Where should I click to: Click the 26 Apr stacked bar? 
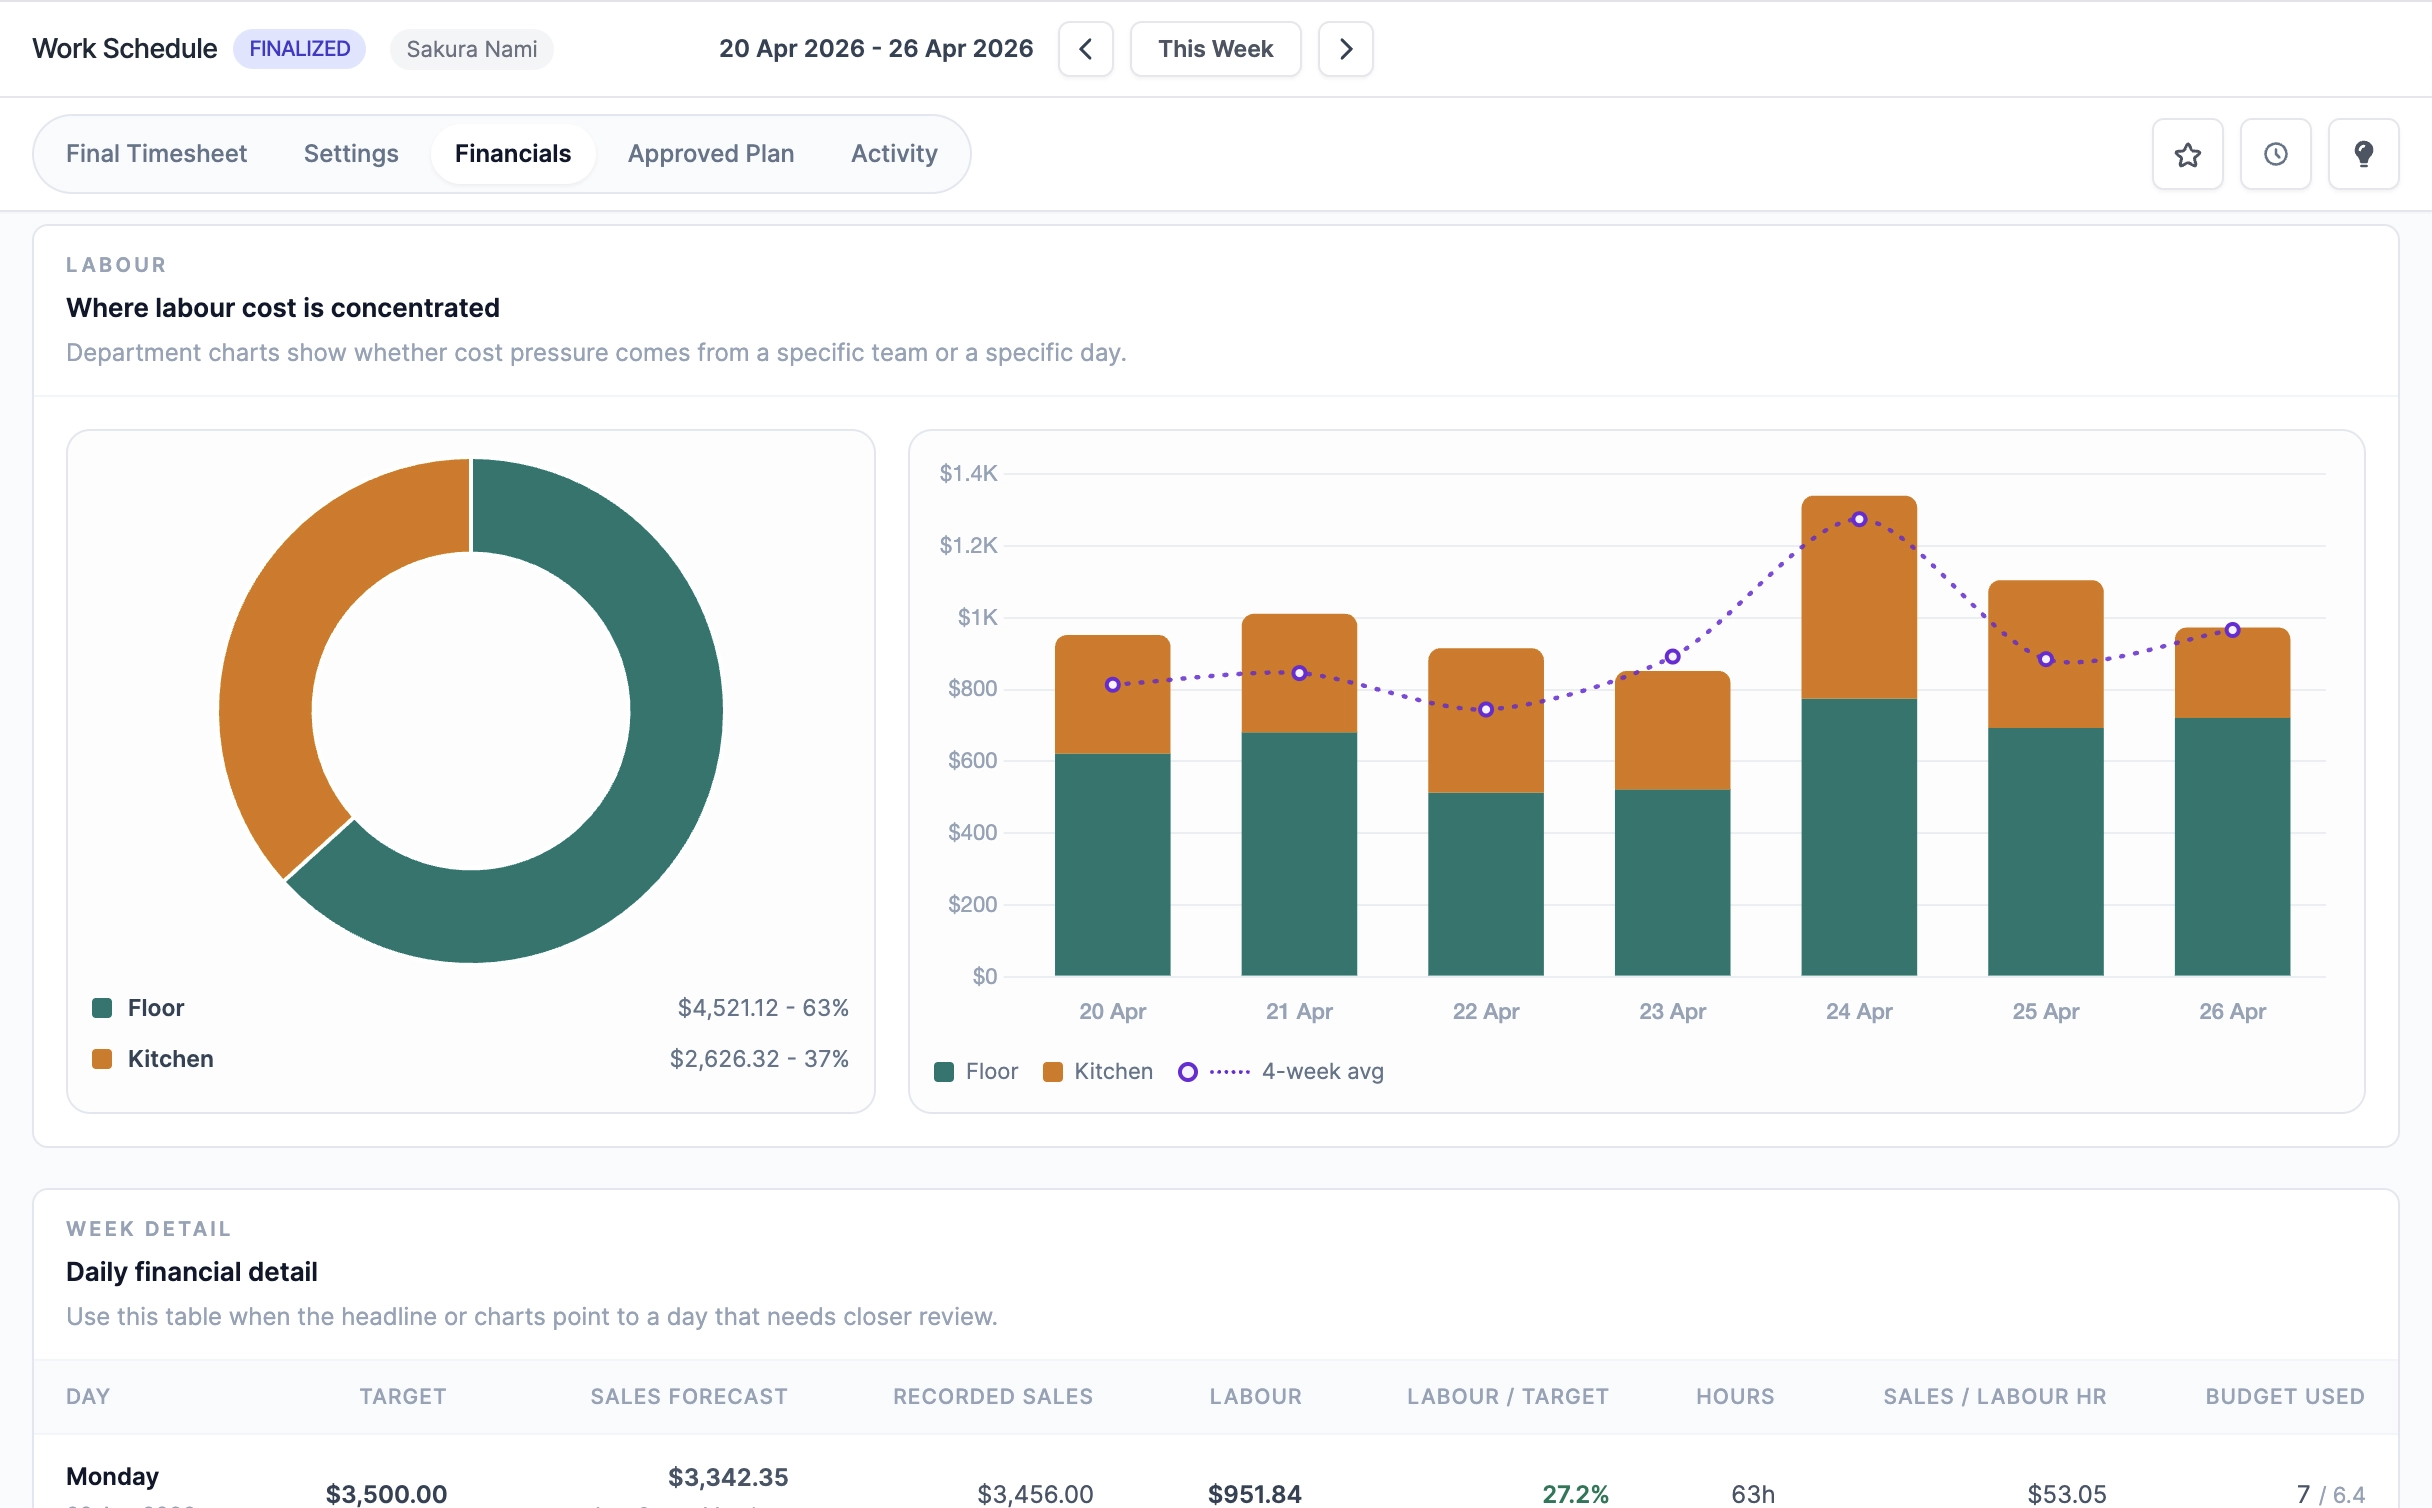[x=2232, y=802]
